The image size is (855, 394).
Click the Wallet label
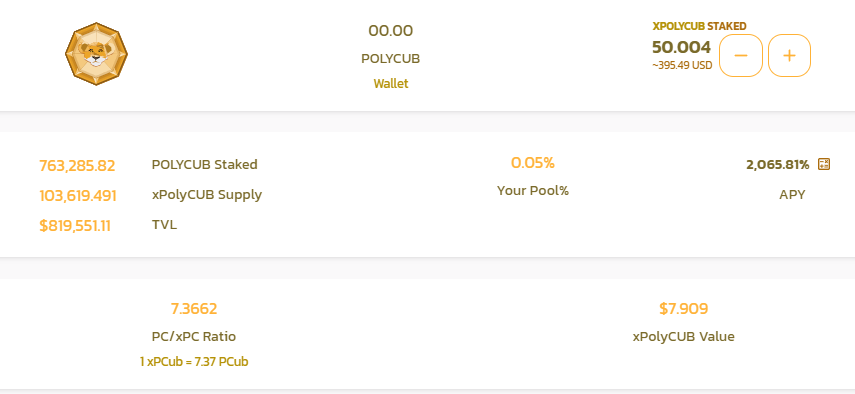click(391, 83)
